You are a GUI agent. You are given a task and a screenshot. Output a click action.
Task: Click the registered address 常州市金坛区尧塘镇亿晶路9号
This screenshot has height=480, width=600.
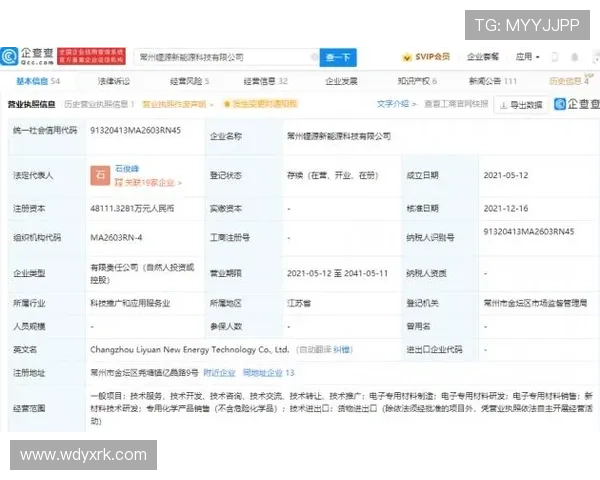[x=144, y=373]
